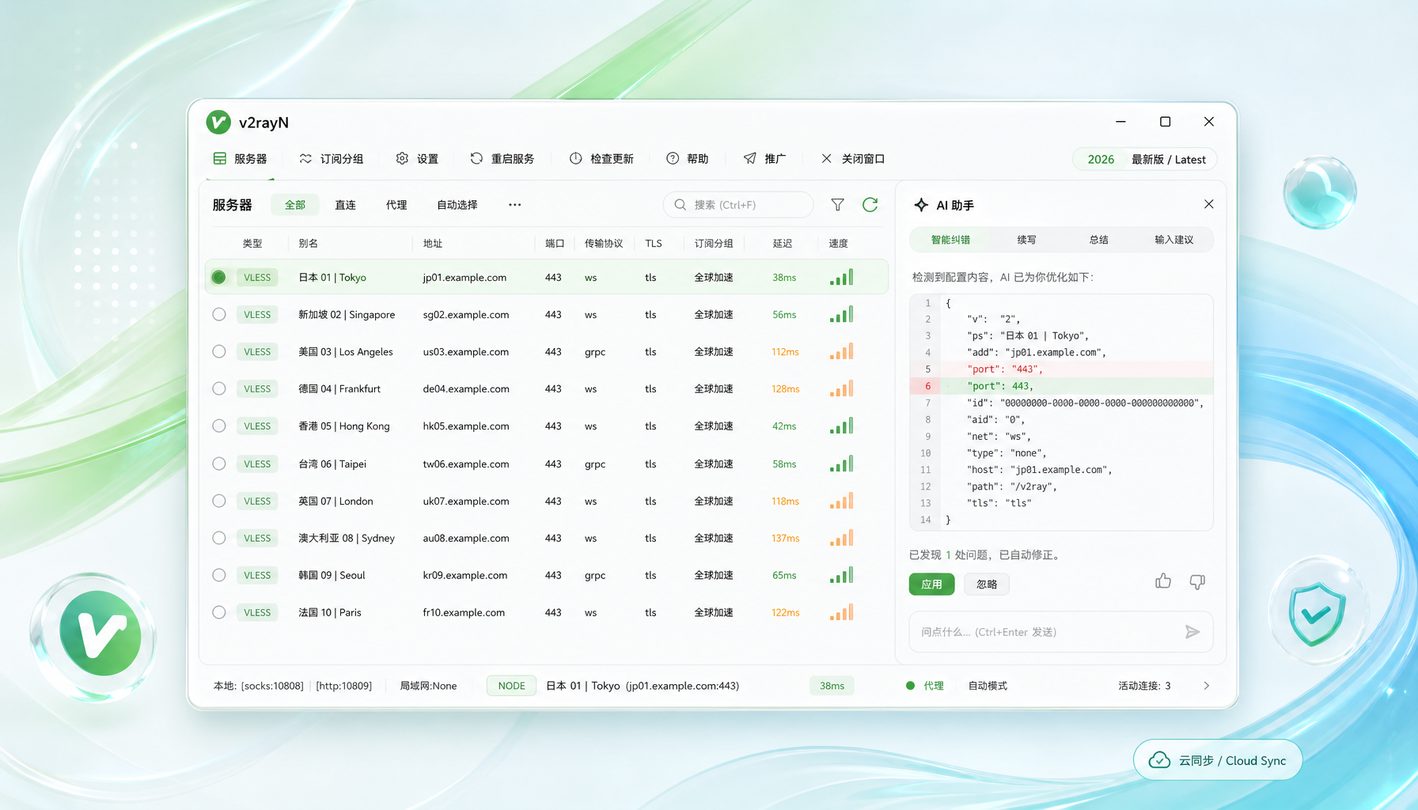
Task: Sort by the 订阅分组 column header
Action: click(714, 243)
